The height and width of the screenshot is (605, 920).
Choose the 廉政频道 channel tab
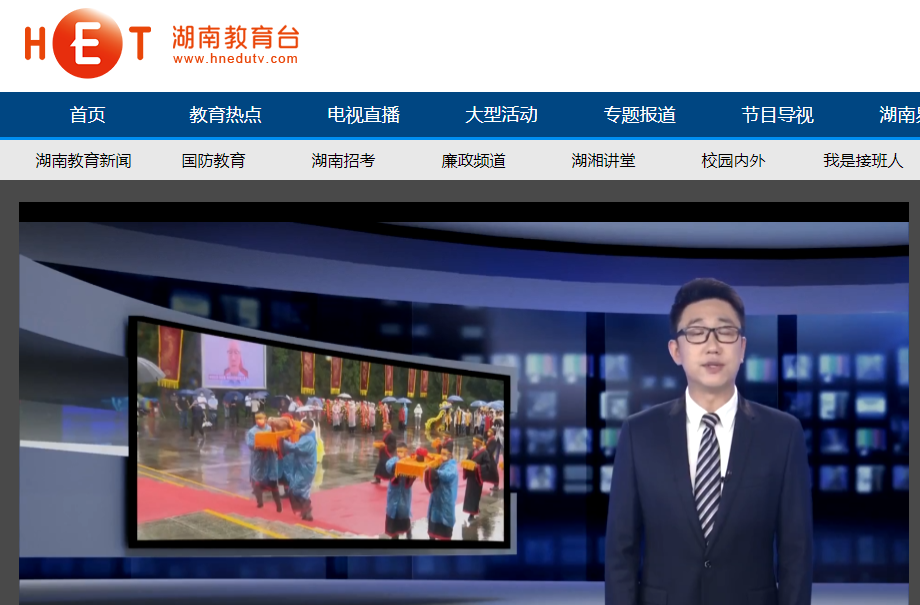[473, 160]
